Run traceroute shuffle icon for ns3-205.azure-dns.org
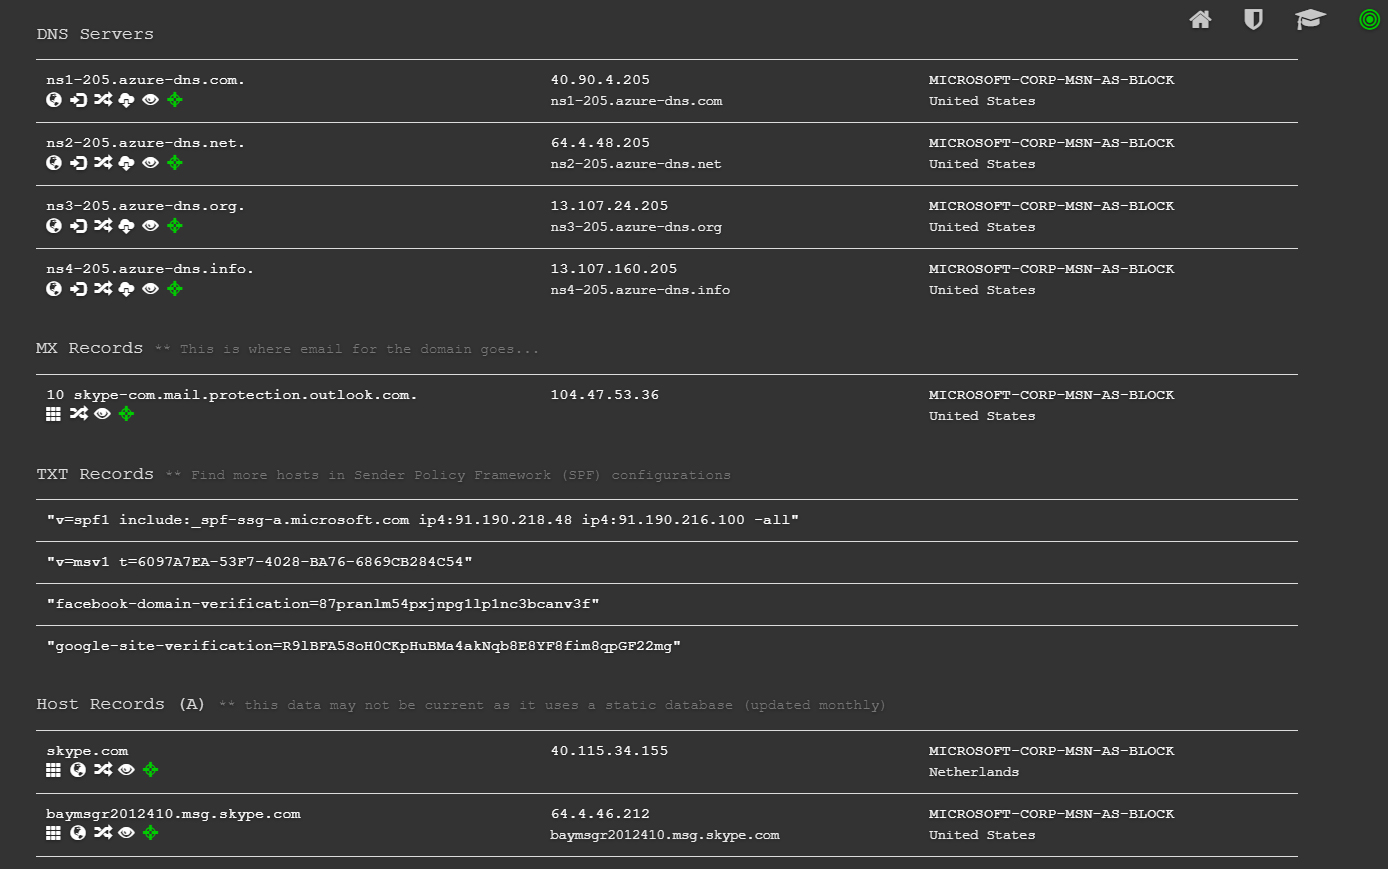The image size is (1388, 869). (103, 225)
